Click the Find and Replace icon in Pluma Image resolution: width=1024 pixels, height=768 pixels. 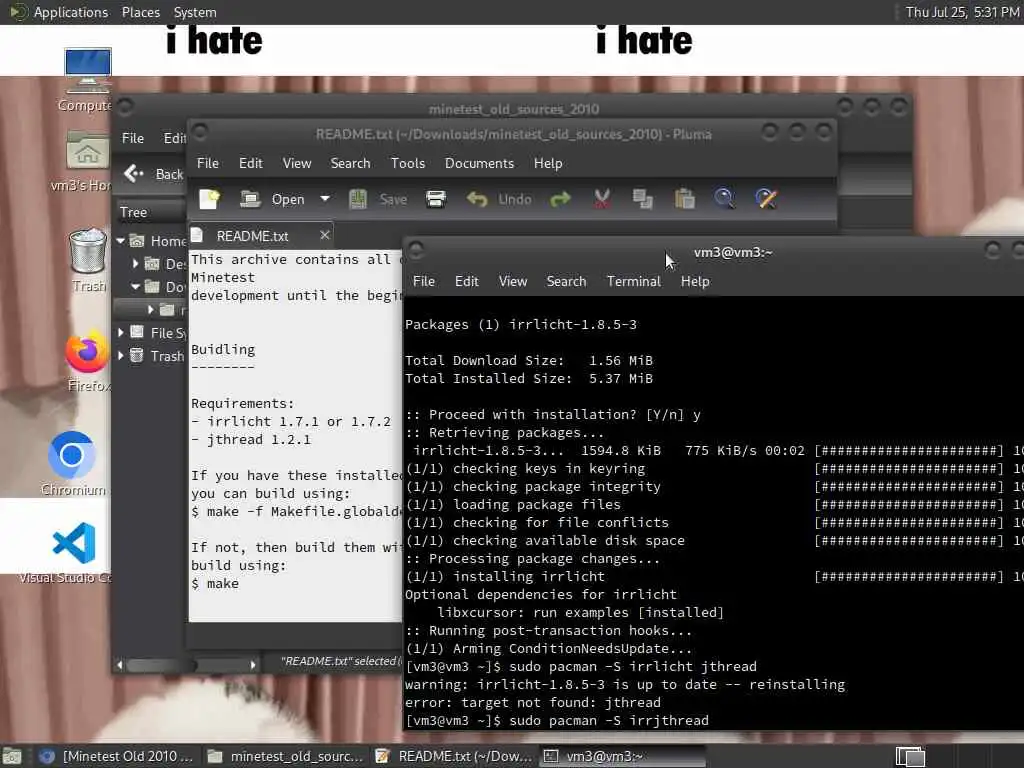click(x=767, y=199)
